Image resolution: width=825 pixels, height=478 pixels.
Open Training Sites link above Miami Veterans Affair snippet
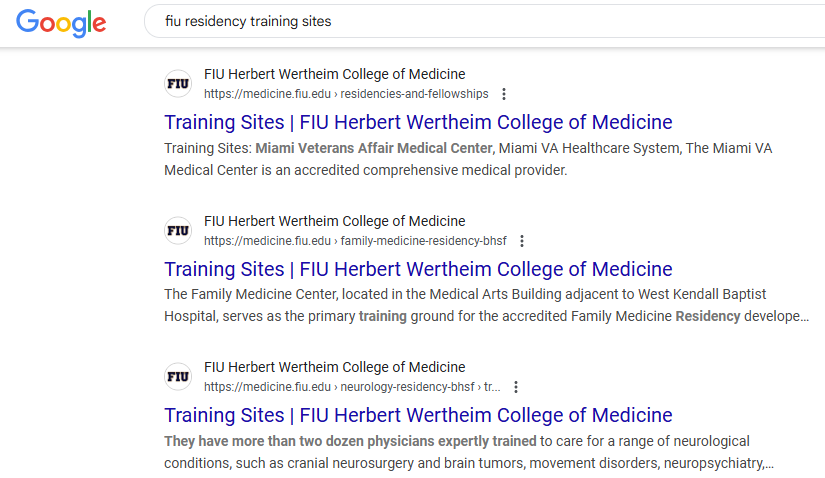[x=418, y=122]
